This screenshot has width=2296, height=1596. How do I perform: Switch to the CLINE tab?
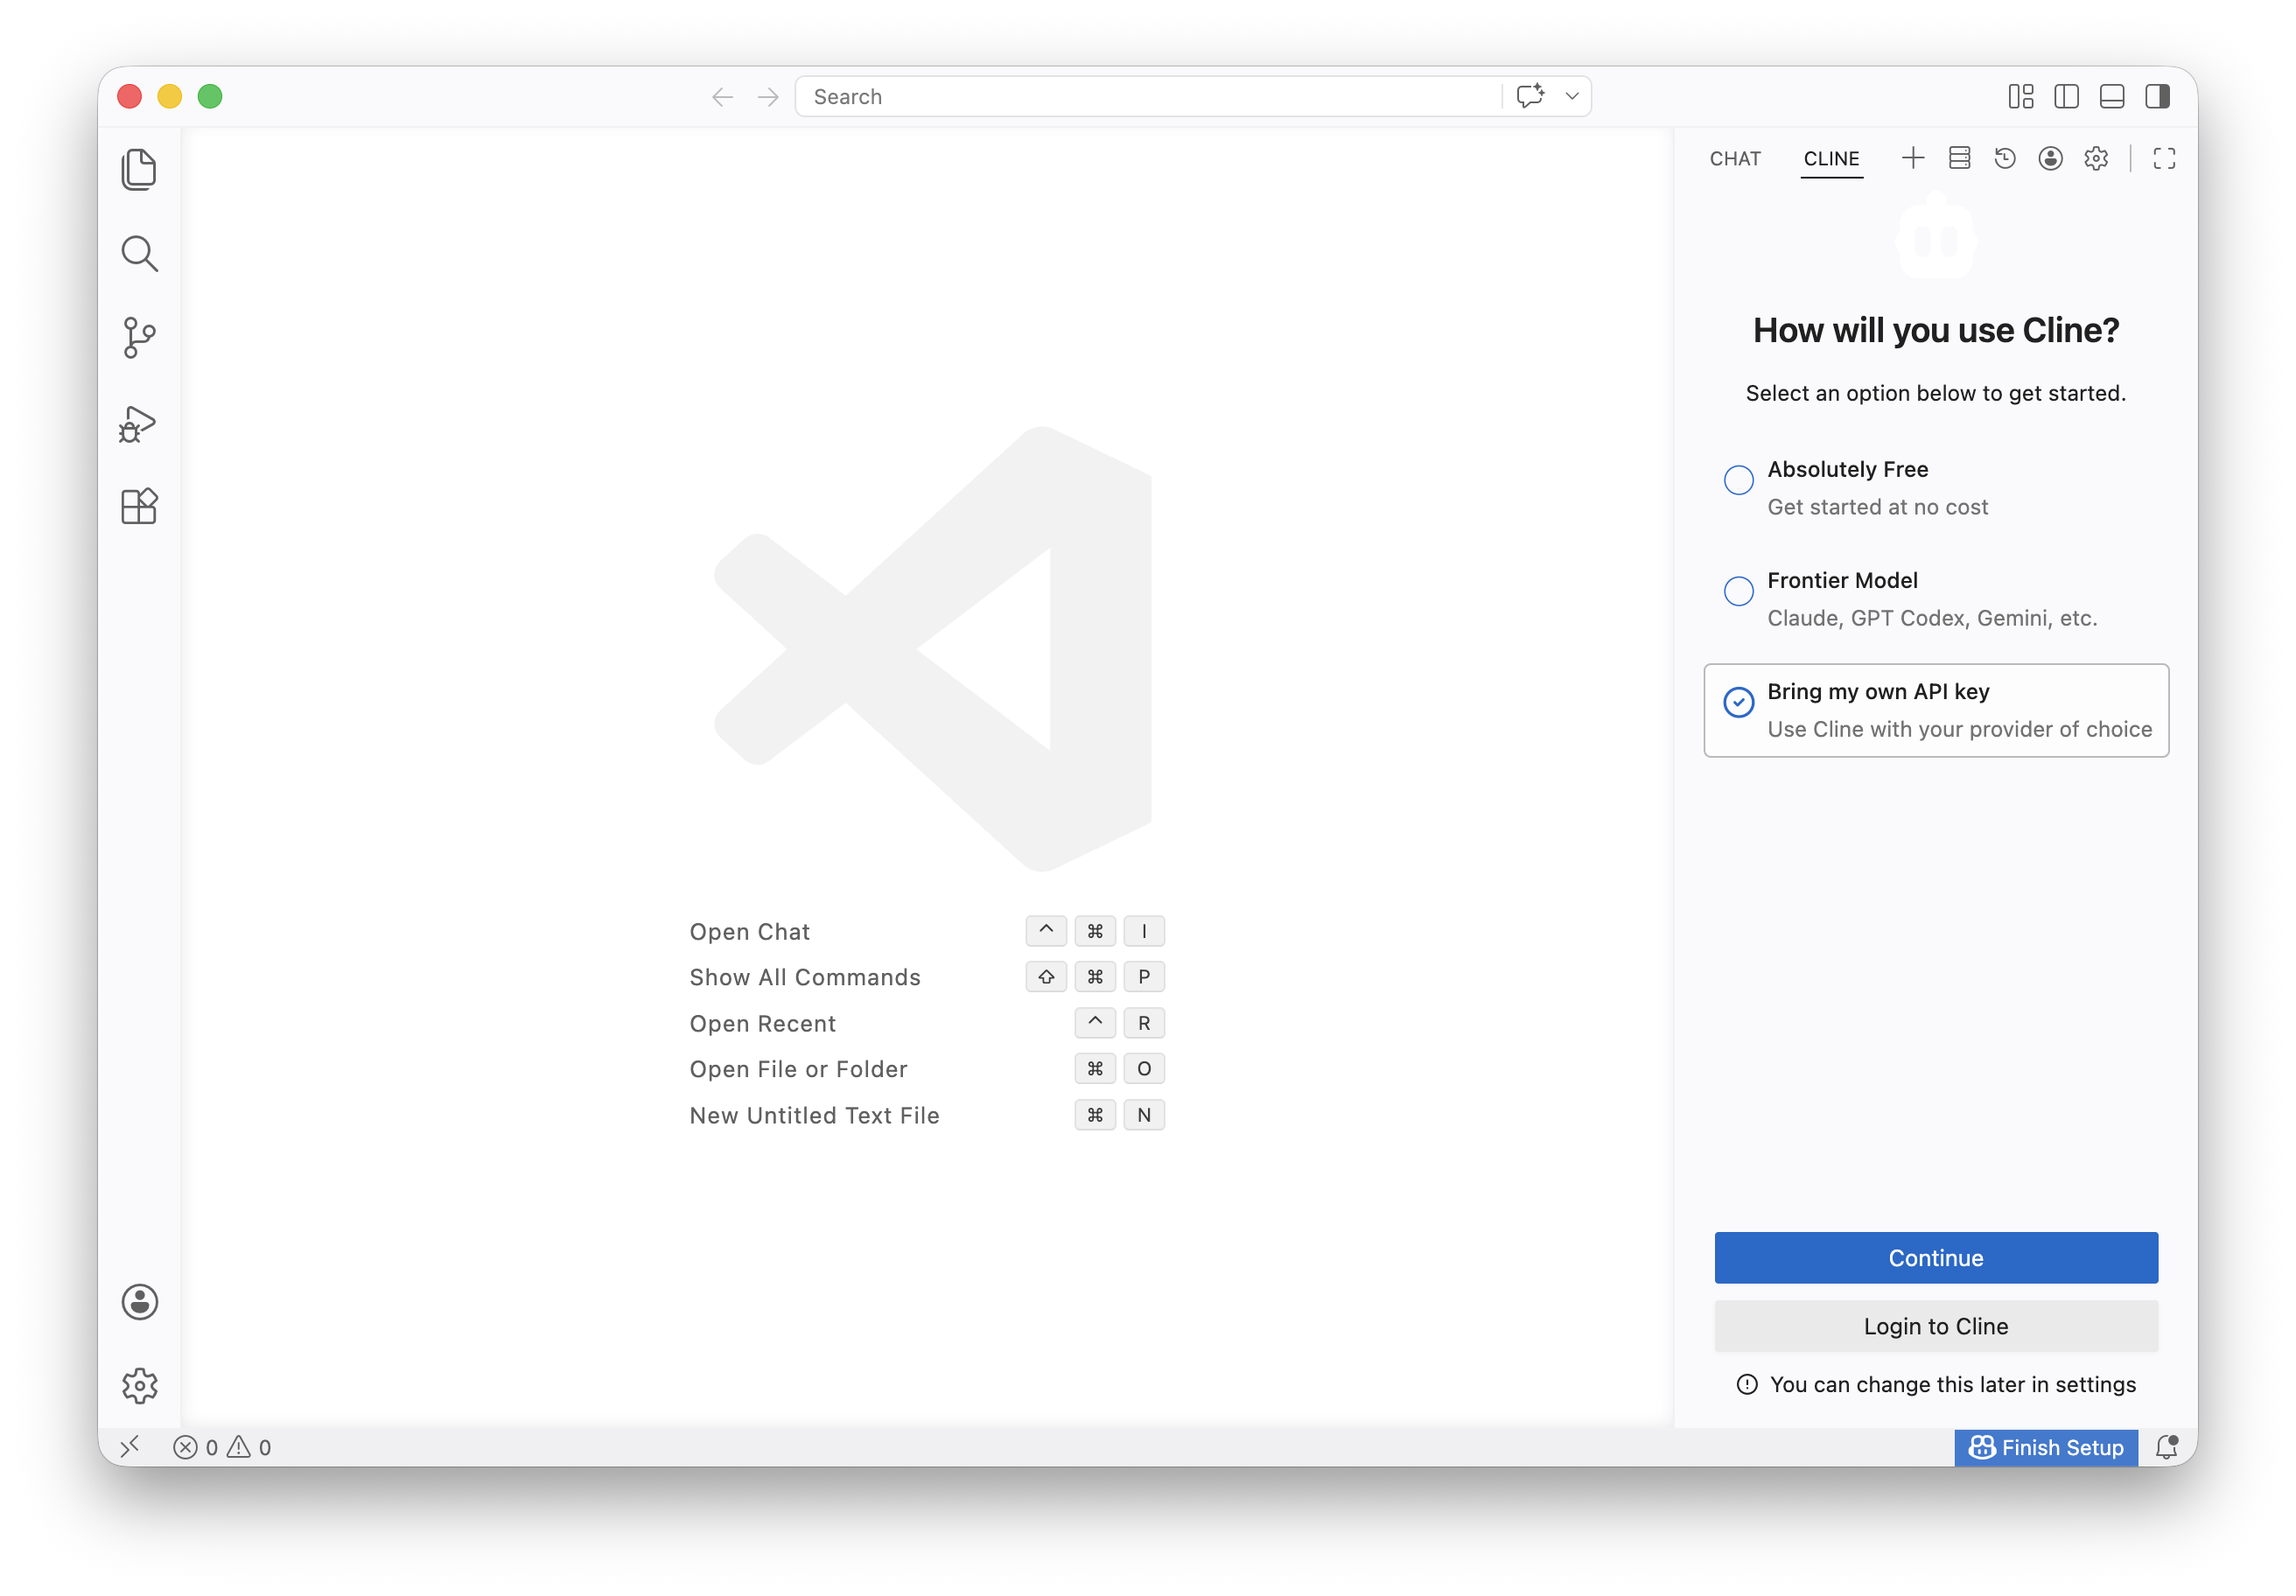pos(1831,159)
